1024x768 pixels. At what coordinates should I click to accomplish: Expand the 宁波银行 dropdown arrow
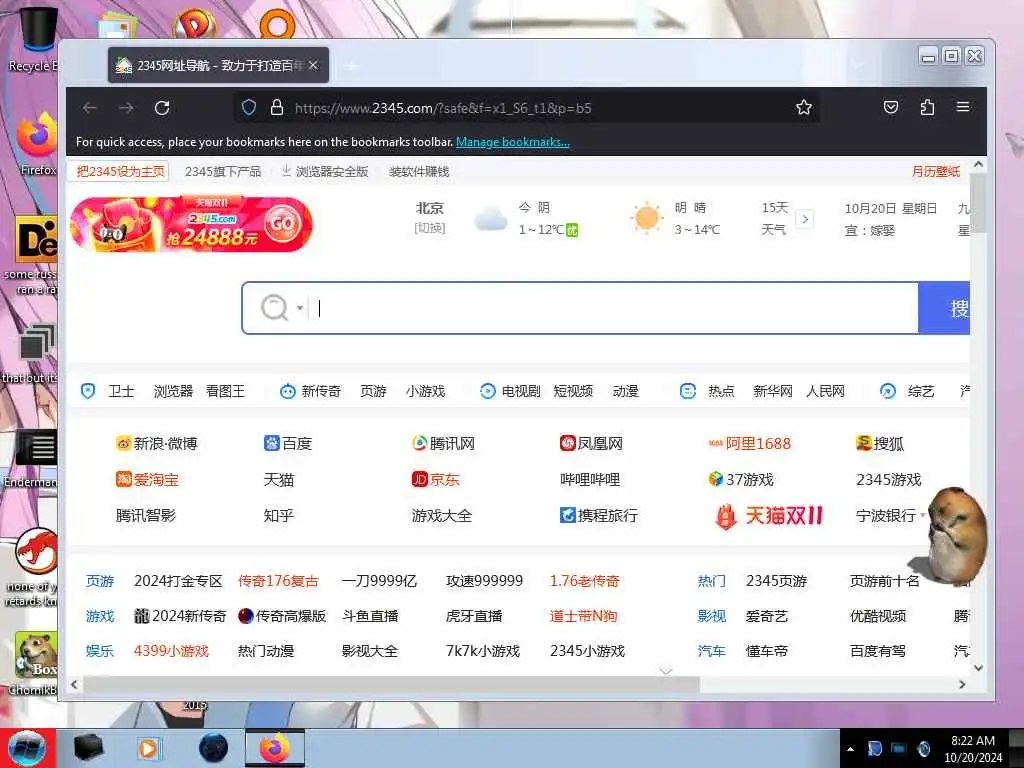923,515
